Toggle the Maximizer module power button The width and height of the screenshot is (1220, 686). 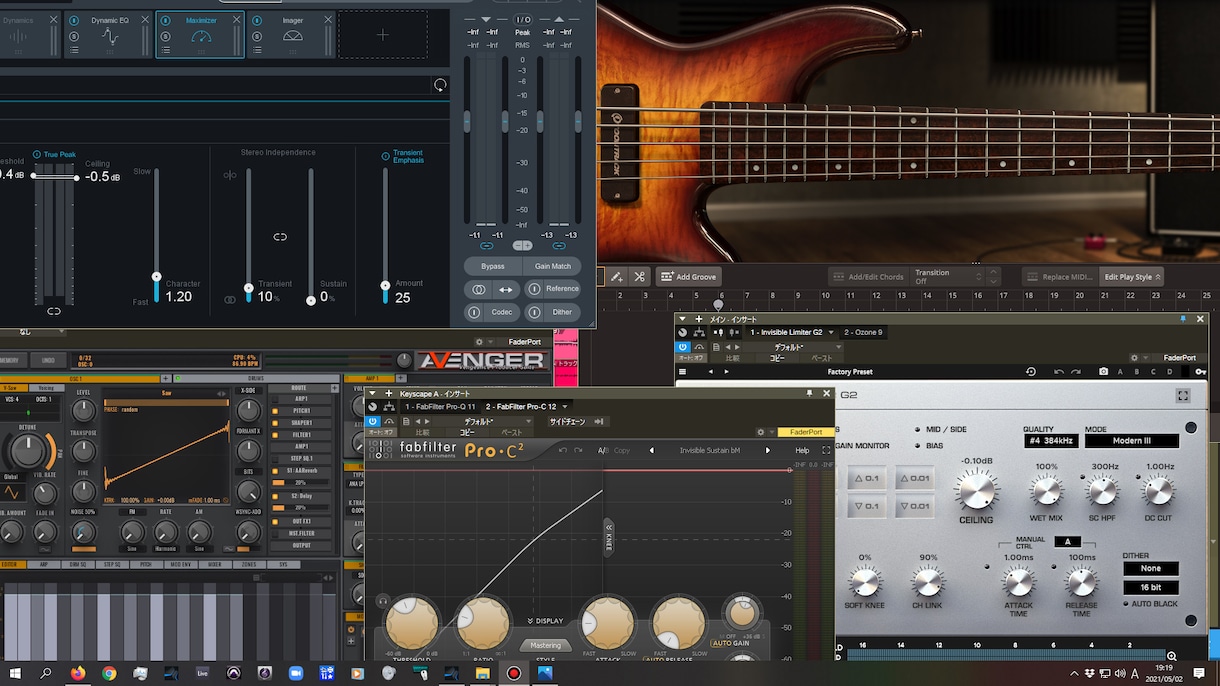pos(166,20)
